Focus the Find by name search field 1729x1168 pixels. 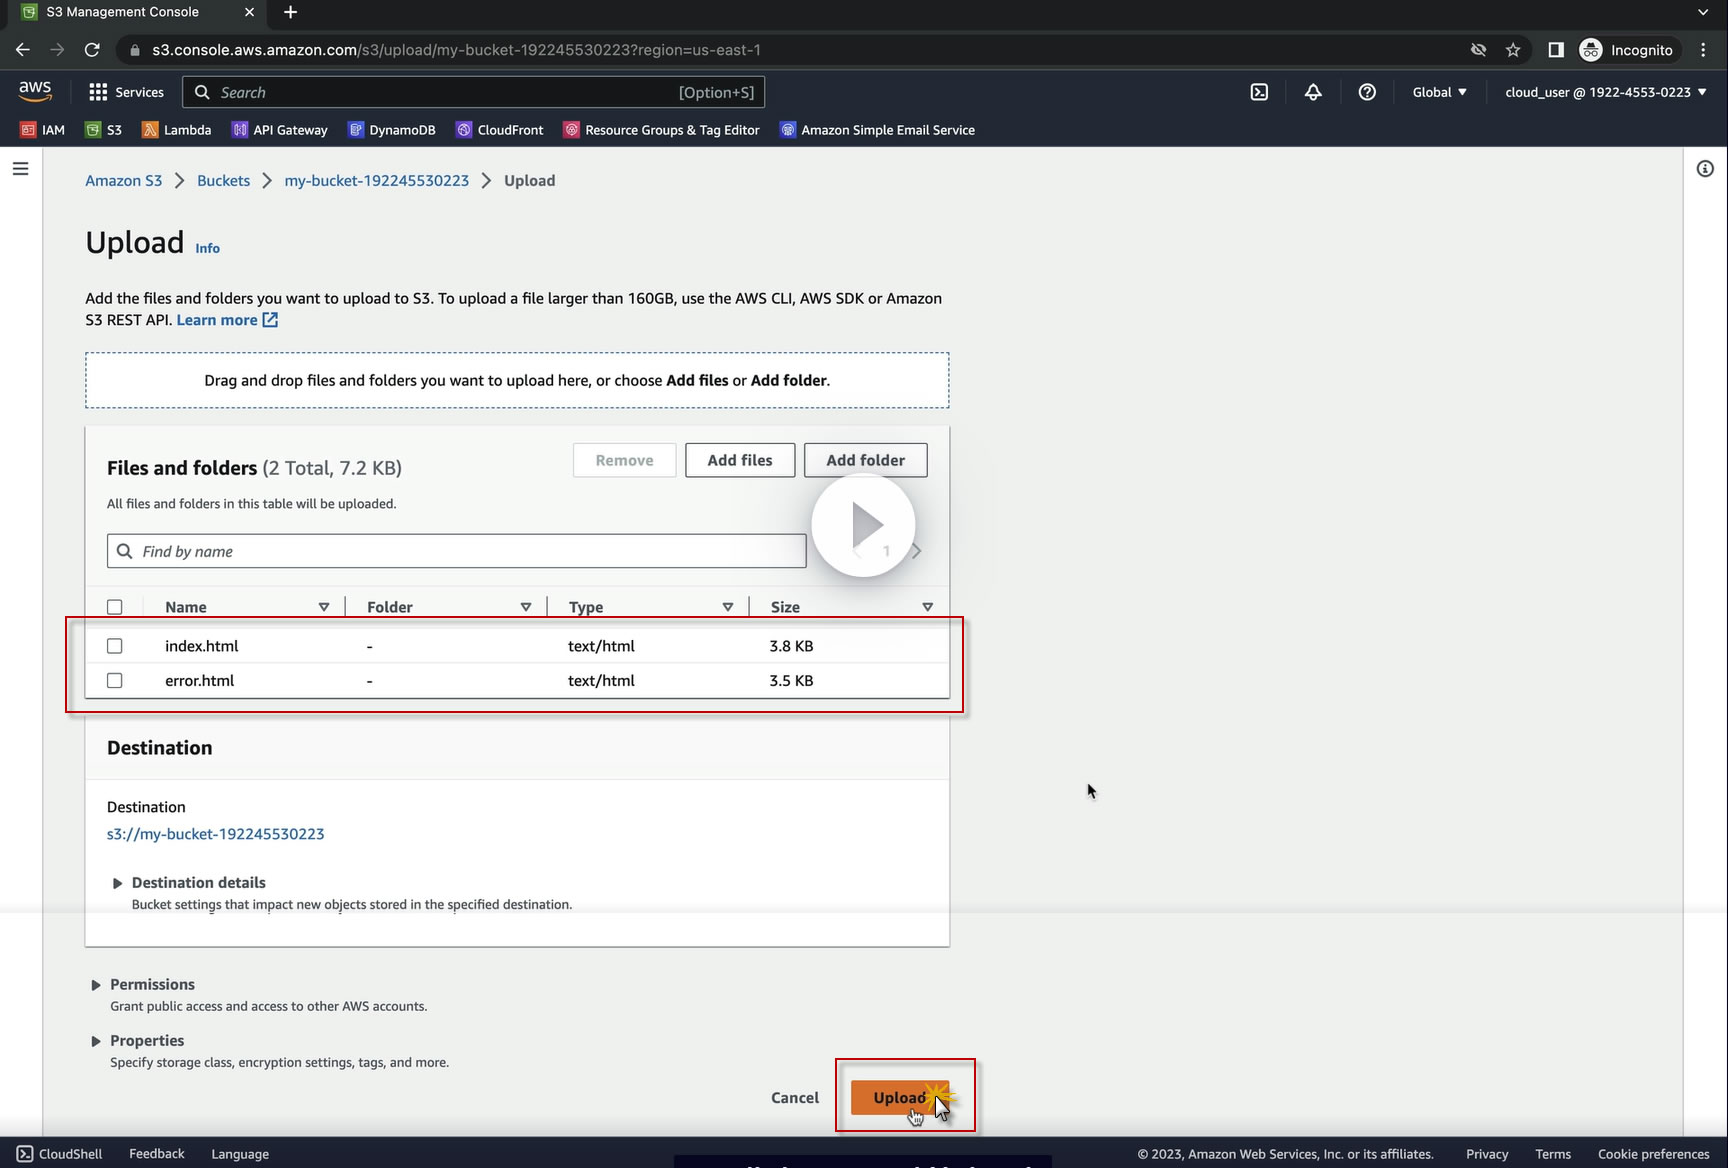tap(456, 552)
